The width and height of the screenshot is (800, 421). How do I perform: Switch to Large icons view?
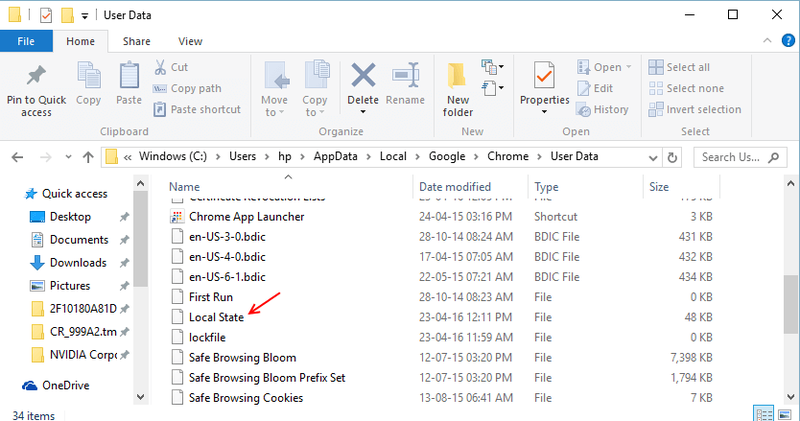click(x=785, y=414)
